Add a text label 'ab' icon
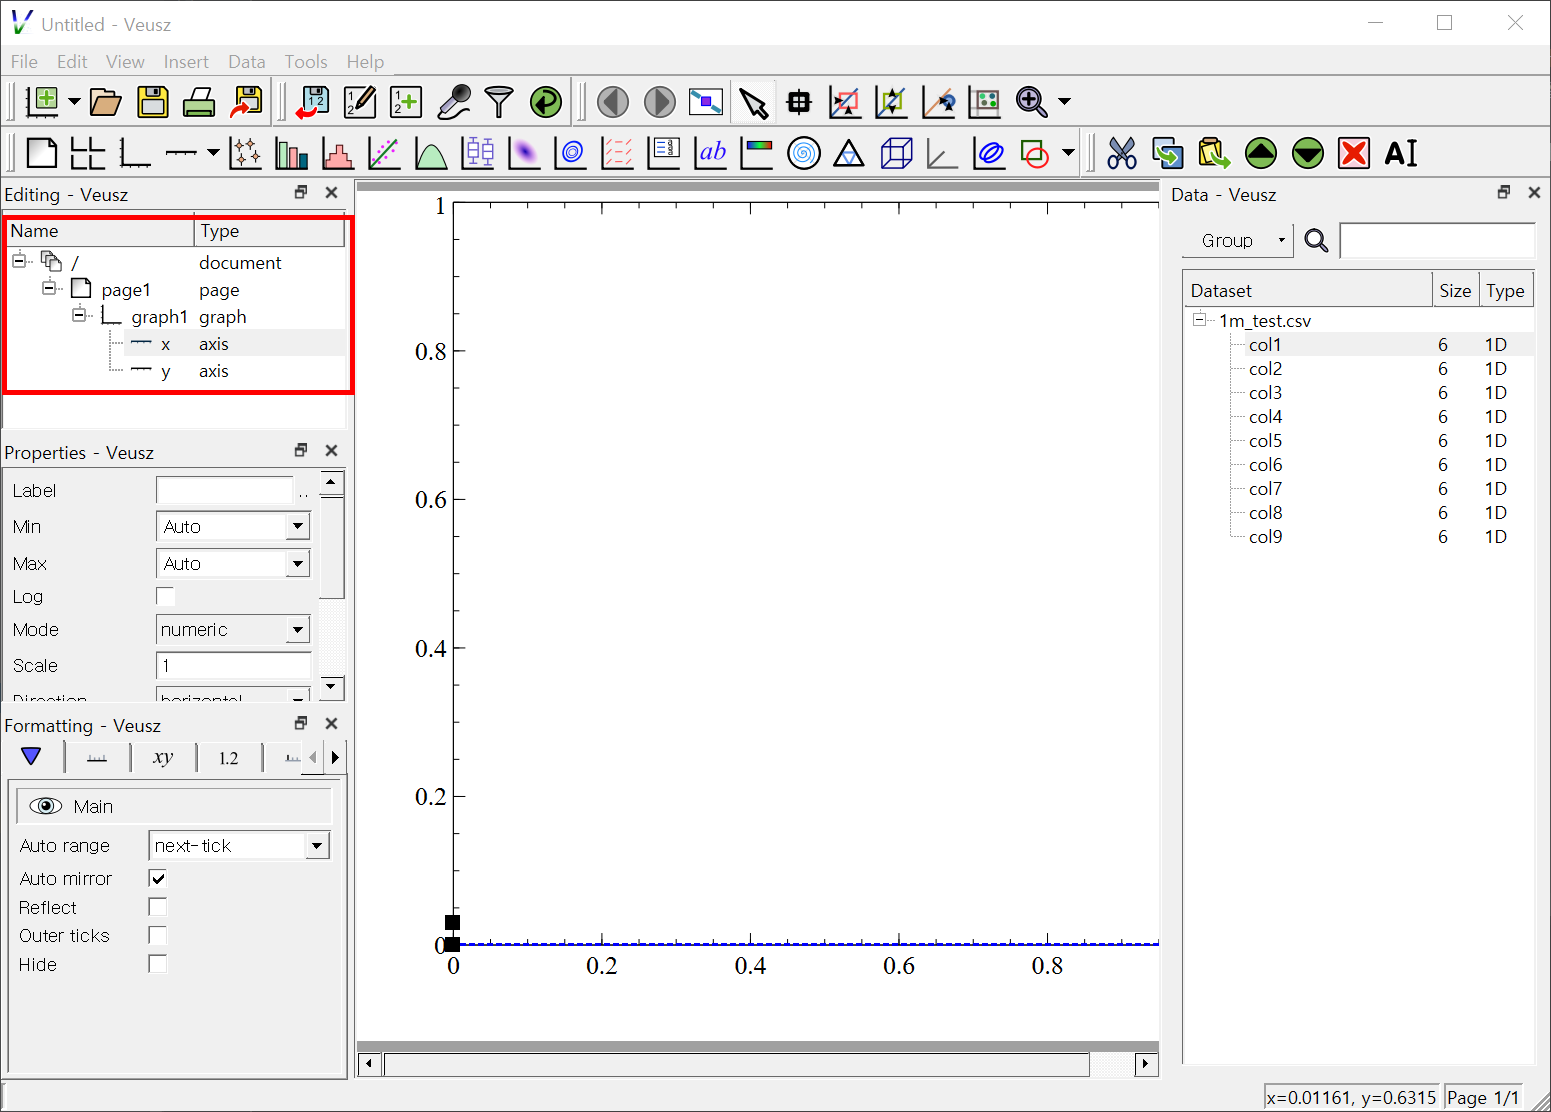This screenshot has width=1551, height=1112. [x=711, y=153]
